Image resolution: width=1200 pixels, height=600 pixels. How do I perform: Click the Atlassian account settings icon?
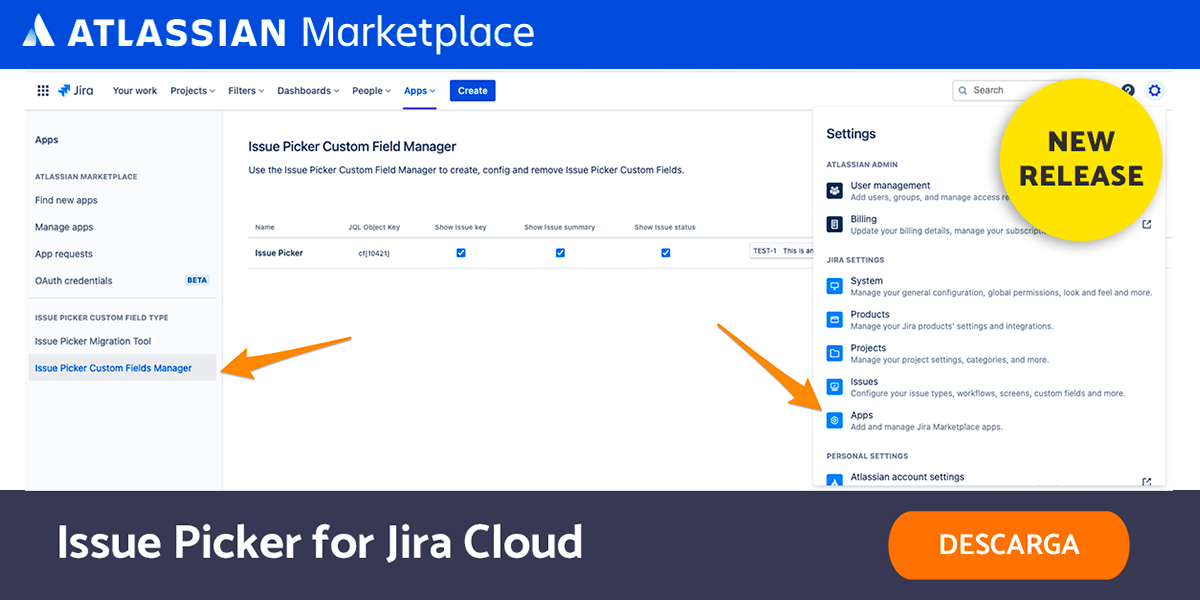835,482
